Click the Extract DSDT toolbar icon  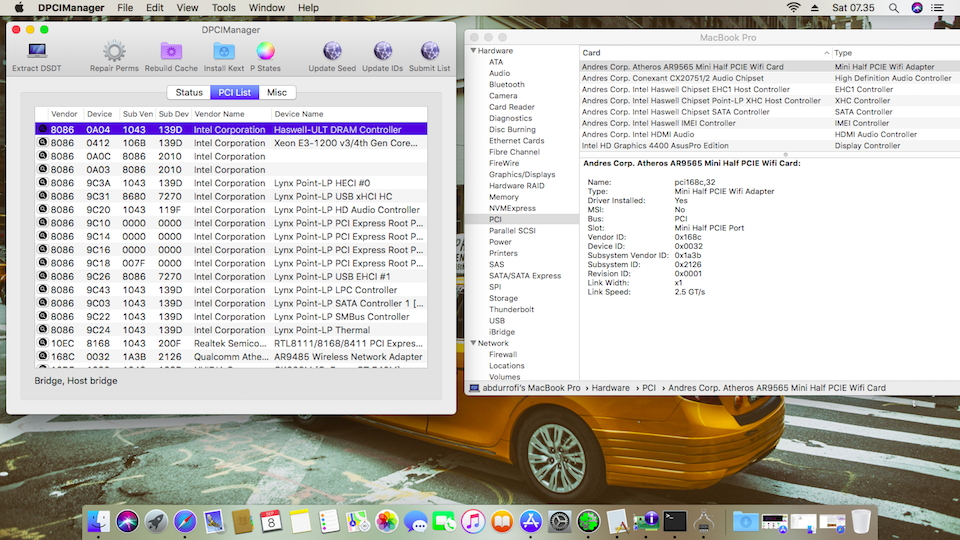point(37,51)
